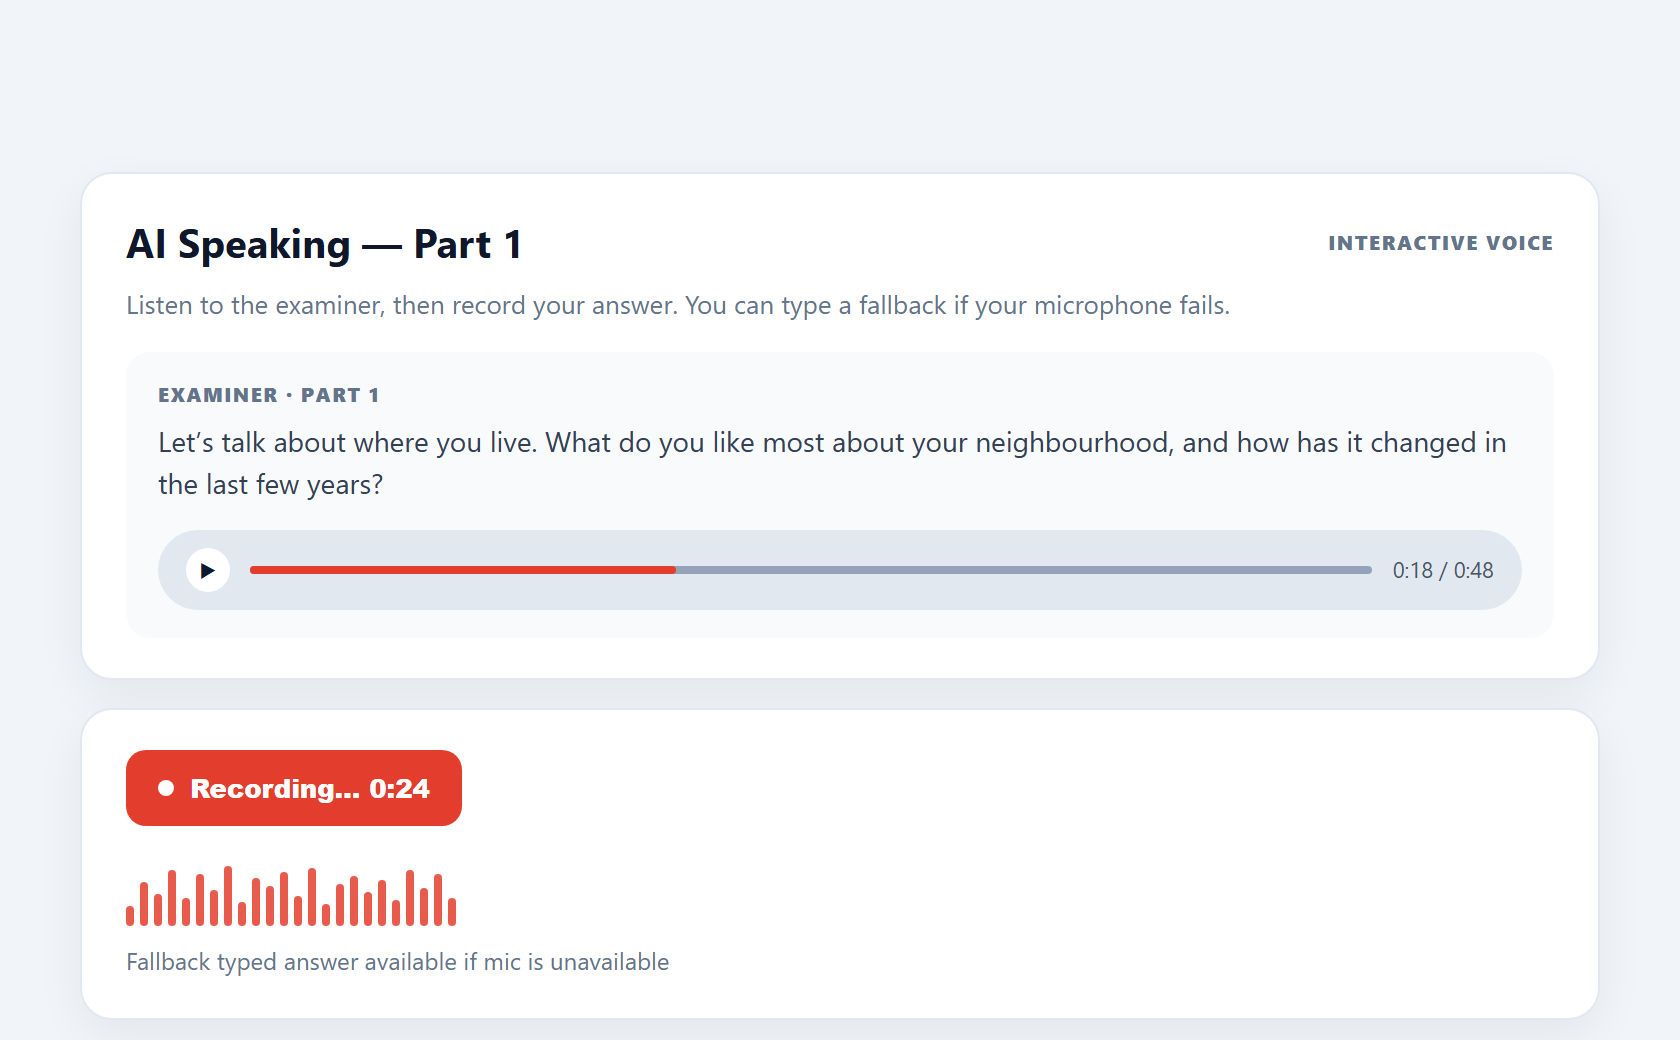Click the red microphone waveform visualizer

click(x=291, y=896)
